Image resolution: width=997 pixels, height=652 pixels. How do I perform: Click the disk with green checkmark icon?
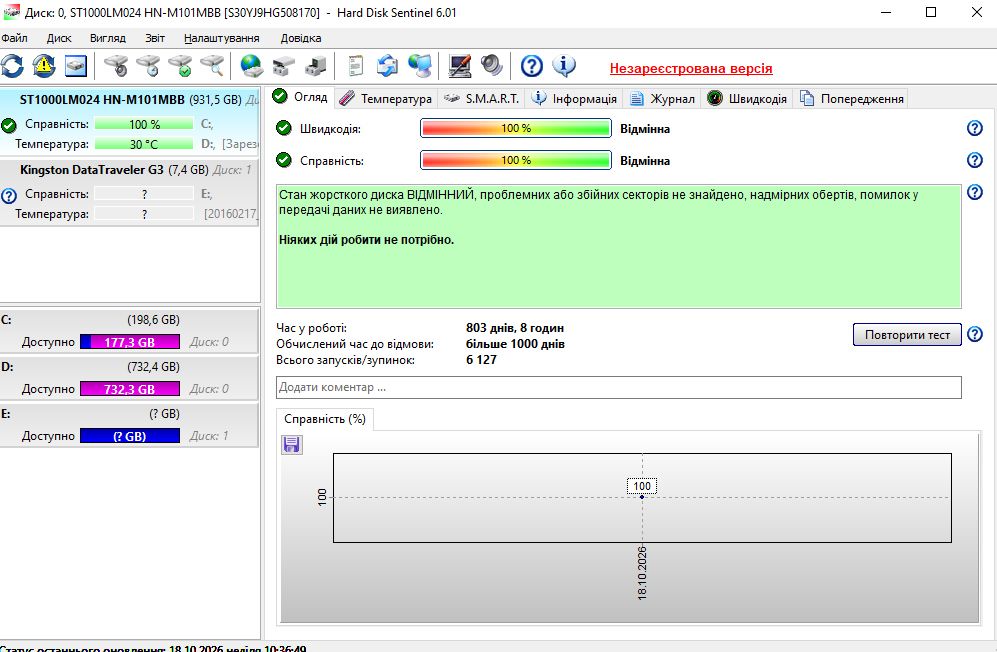point(180,66)
